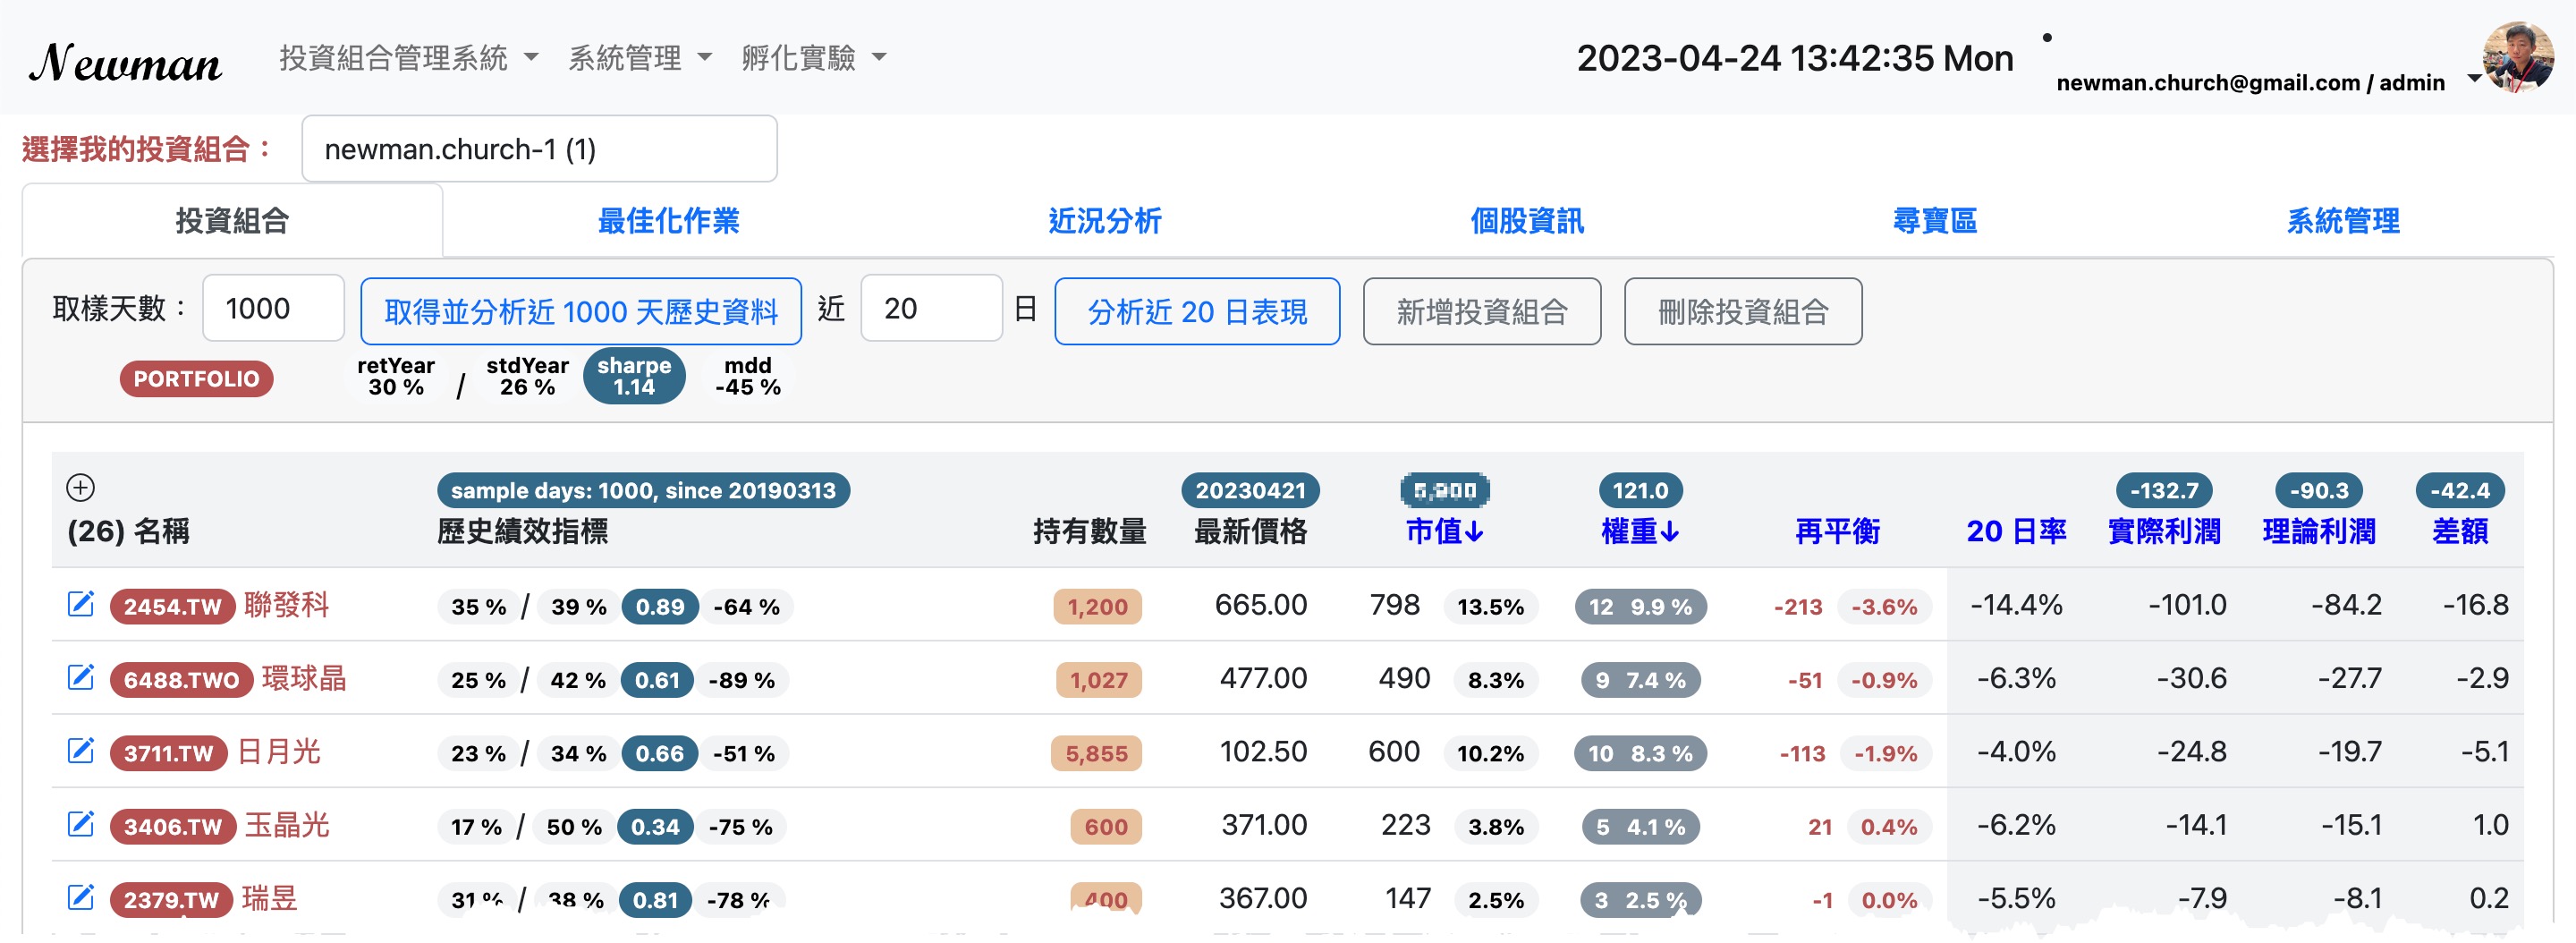Open edit icon for 3711.TW 日月光
The height and width of the screenshot is (943, 2576).
click(x=80, y=750)
